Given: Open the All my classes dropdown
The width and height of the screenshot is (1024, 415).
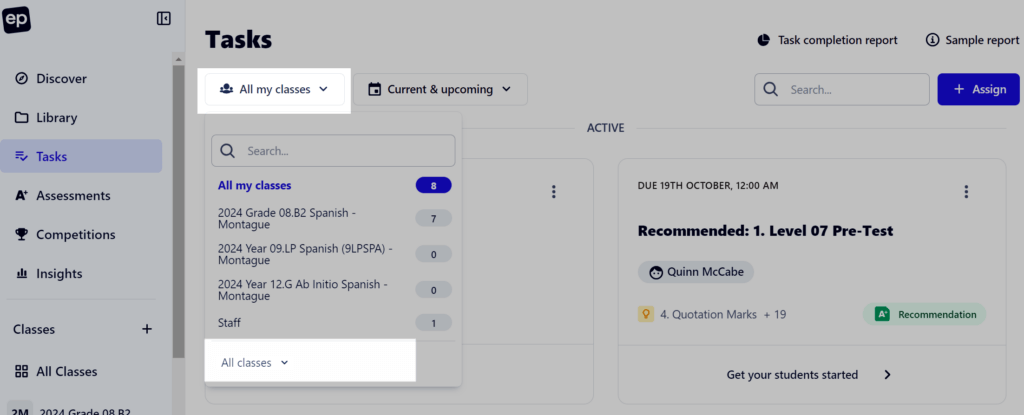Looking at the screenshot, I should 274,89.
